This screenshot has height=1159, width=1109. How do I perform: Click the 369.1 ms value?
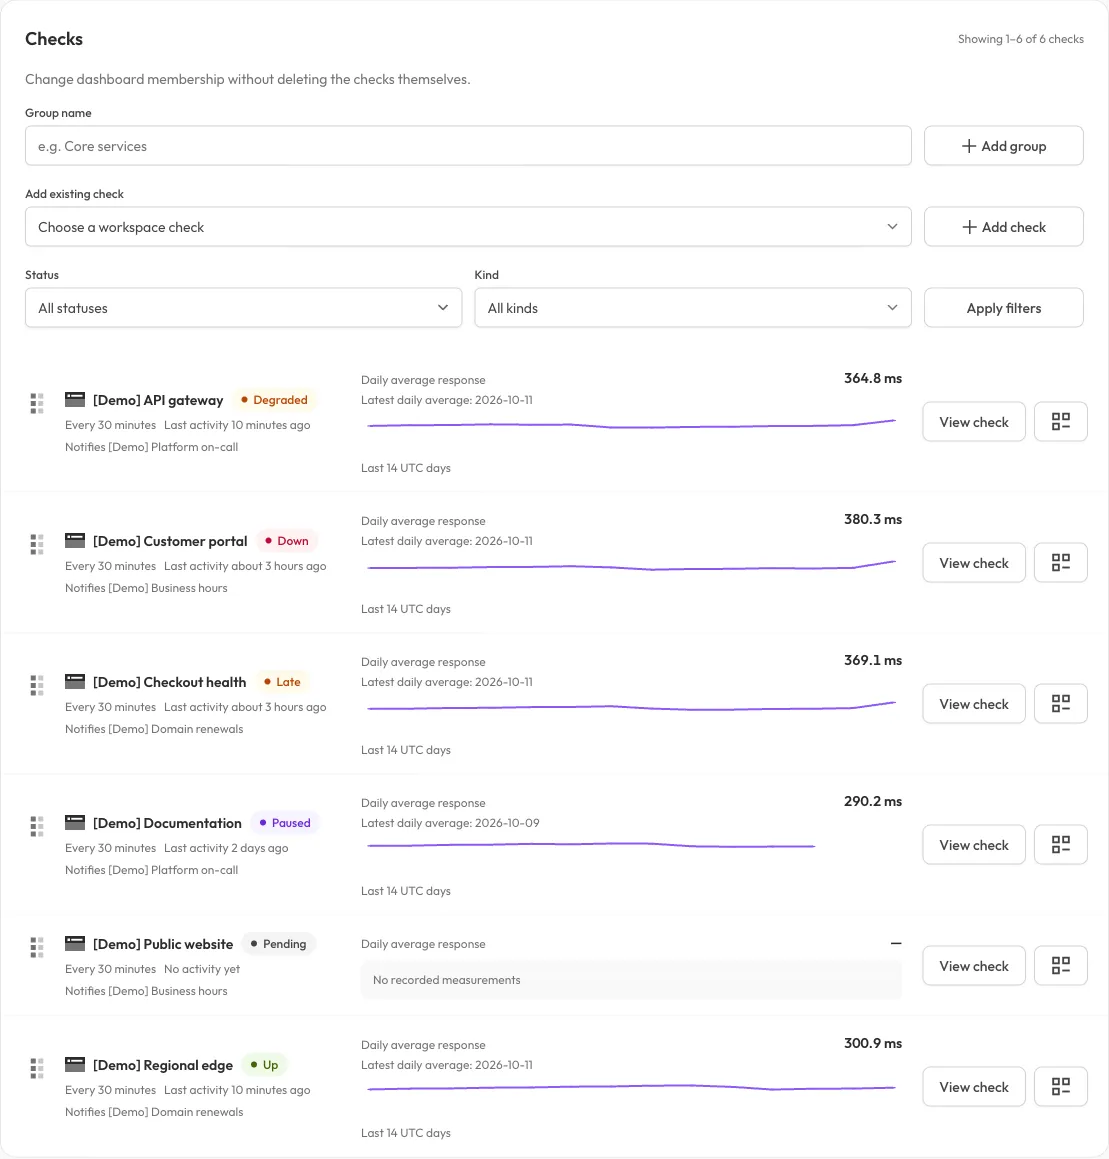(x=872, y=660)
